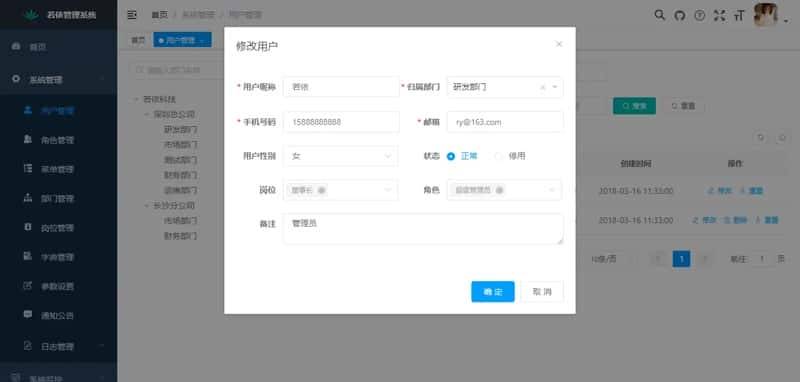This screenshot has height=382, width=800.
Task: Click 重置 link in first table row
Action: (x=751, y=191)
